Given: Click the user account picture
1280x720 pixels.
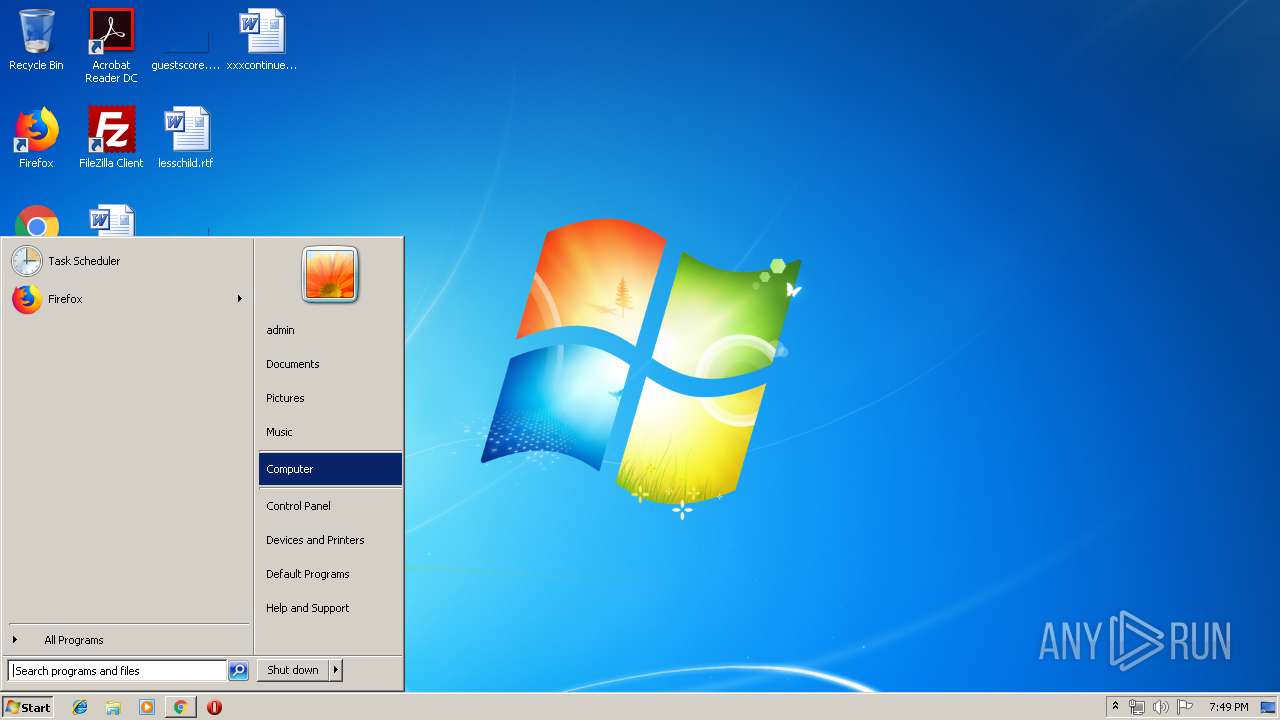Looking at the screenshot, I should (330, 275).
